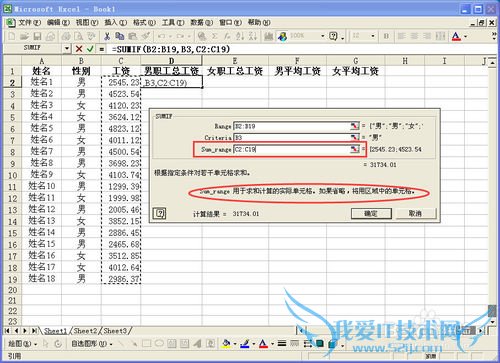
Task: Open the line color dropdown arrow in drawing toolbar
Action: (x=254, y=343)
